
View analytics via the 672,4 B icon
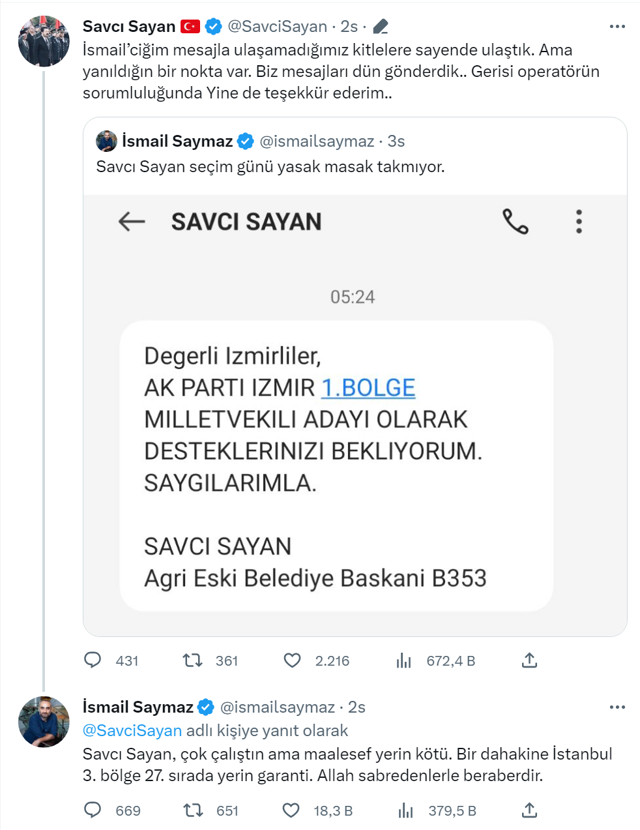pyautogui.click(x=404, y=660)
